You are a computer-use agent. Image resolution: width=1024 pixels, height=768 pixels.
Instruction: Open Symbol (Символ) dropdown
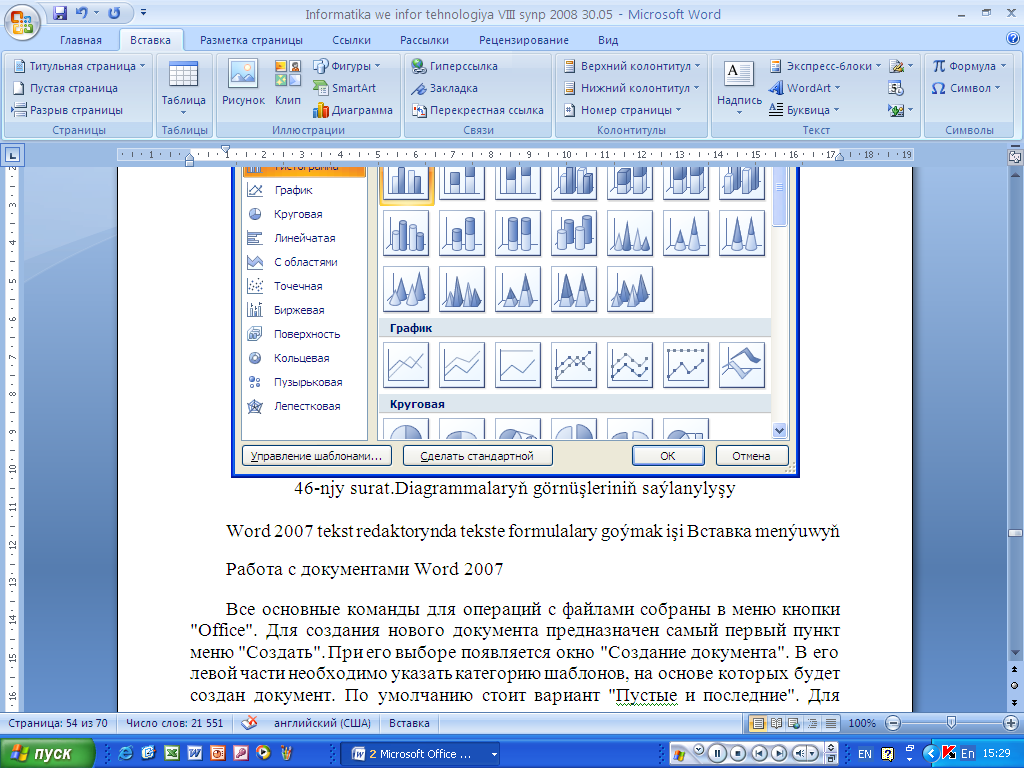pos(966,88)
